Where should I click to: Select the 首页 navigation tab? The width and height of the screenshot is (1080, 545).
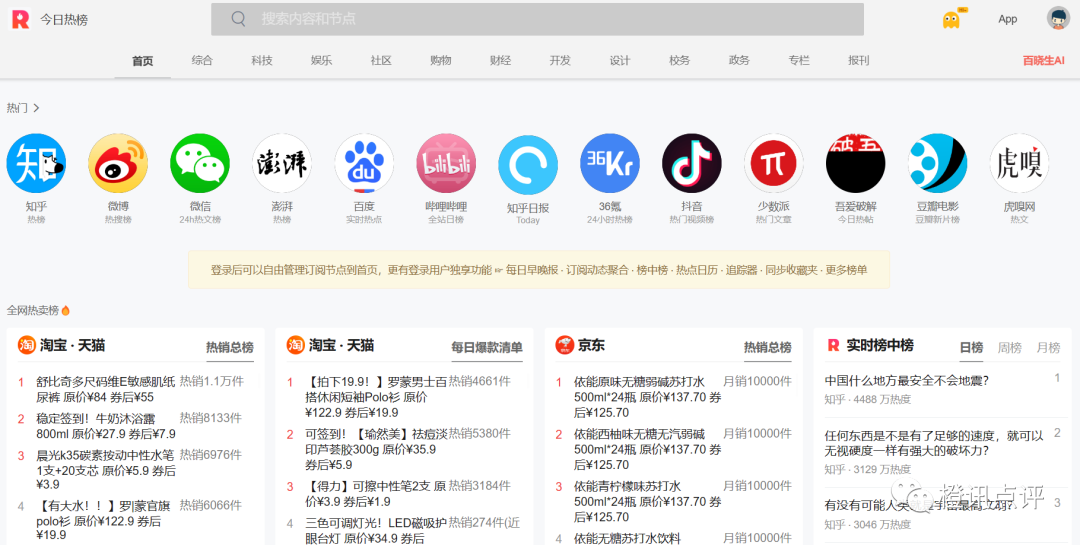(143, 61)
